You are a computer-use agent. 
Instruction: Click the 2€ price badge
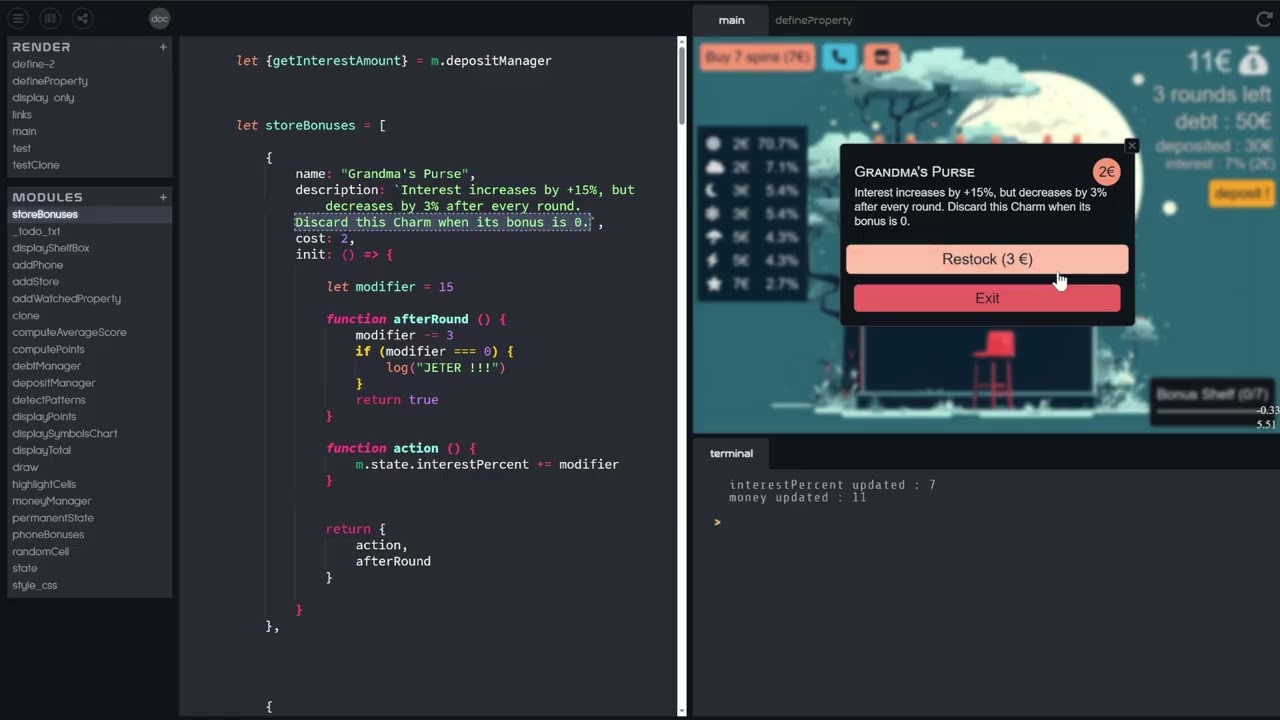pyautogui.click(x=1106, y=172)
